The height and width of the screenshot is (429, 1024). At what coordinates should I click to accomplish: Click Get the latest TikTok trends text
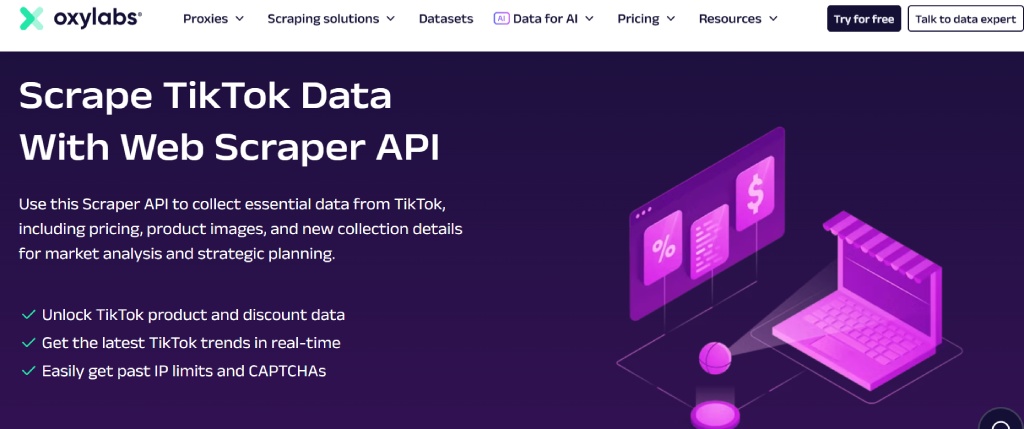[191, 343]
